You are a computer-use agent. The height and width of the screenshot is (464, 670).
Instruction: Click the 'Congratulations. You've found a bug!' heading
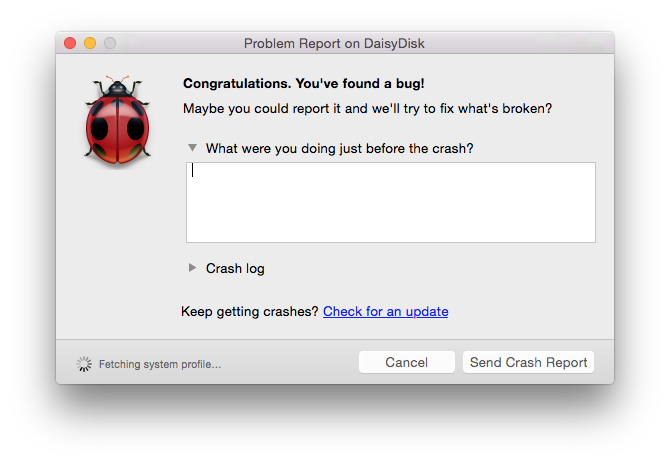point(304,83)
